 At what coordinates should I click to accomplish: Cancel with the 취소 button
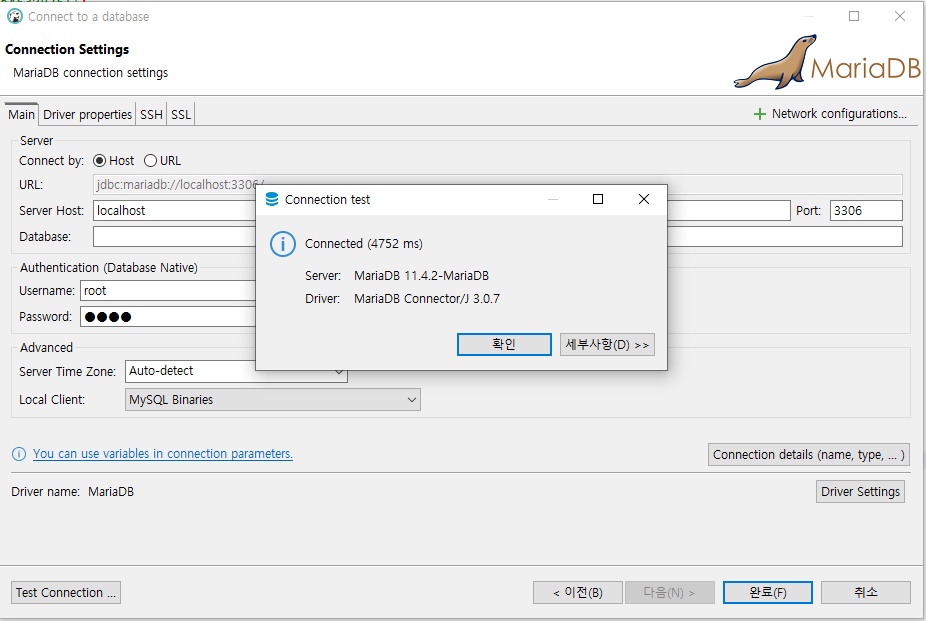tap(866, 593)
